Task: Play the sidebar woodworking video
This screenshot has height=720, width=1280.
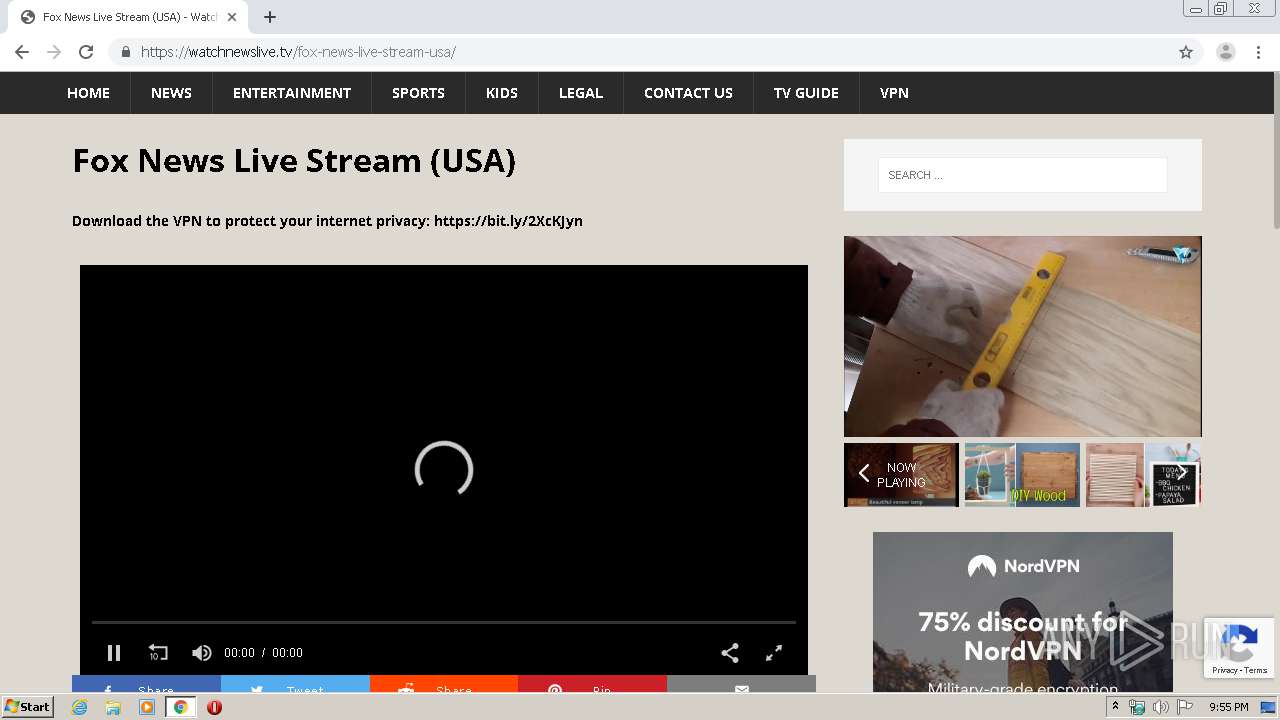Action: 1022,336
